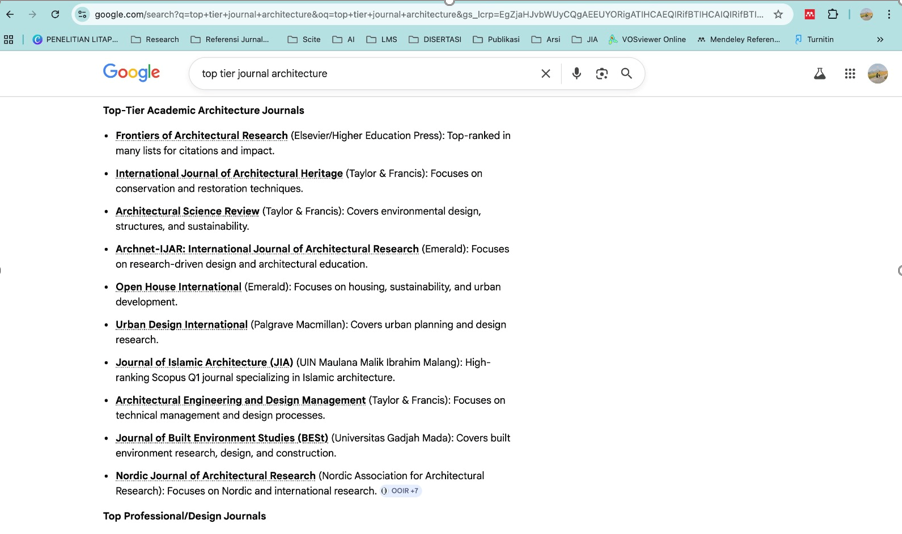The width and height of the screenshot is (902, 534).
Task: Open the Extensions puzzle icon
Action: pyautogui.click(x=833, y=15)
